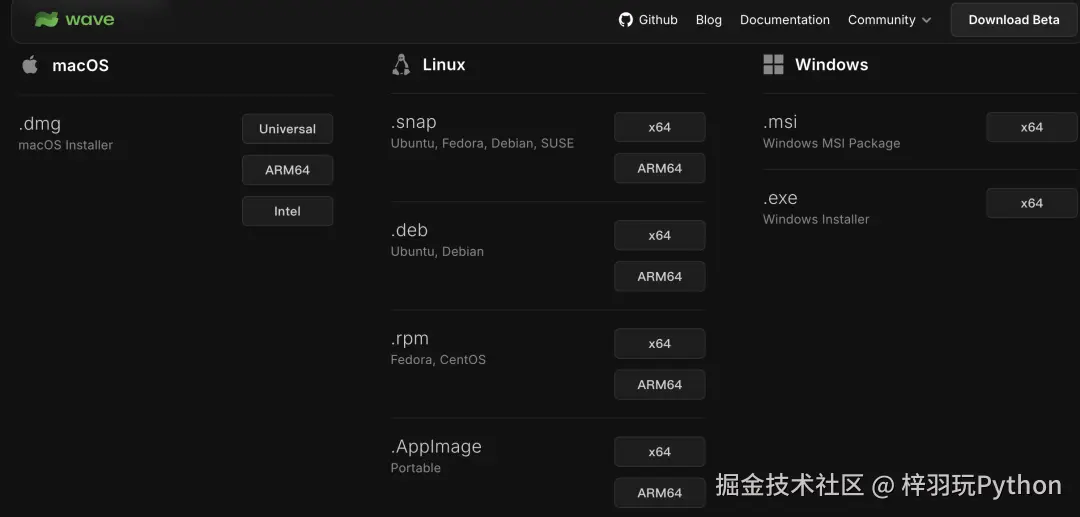Download the Windows .exe x64 installer
This screenshot has height=517, width=1080.
[1031, 203]
